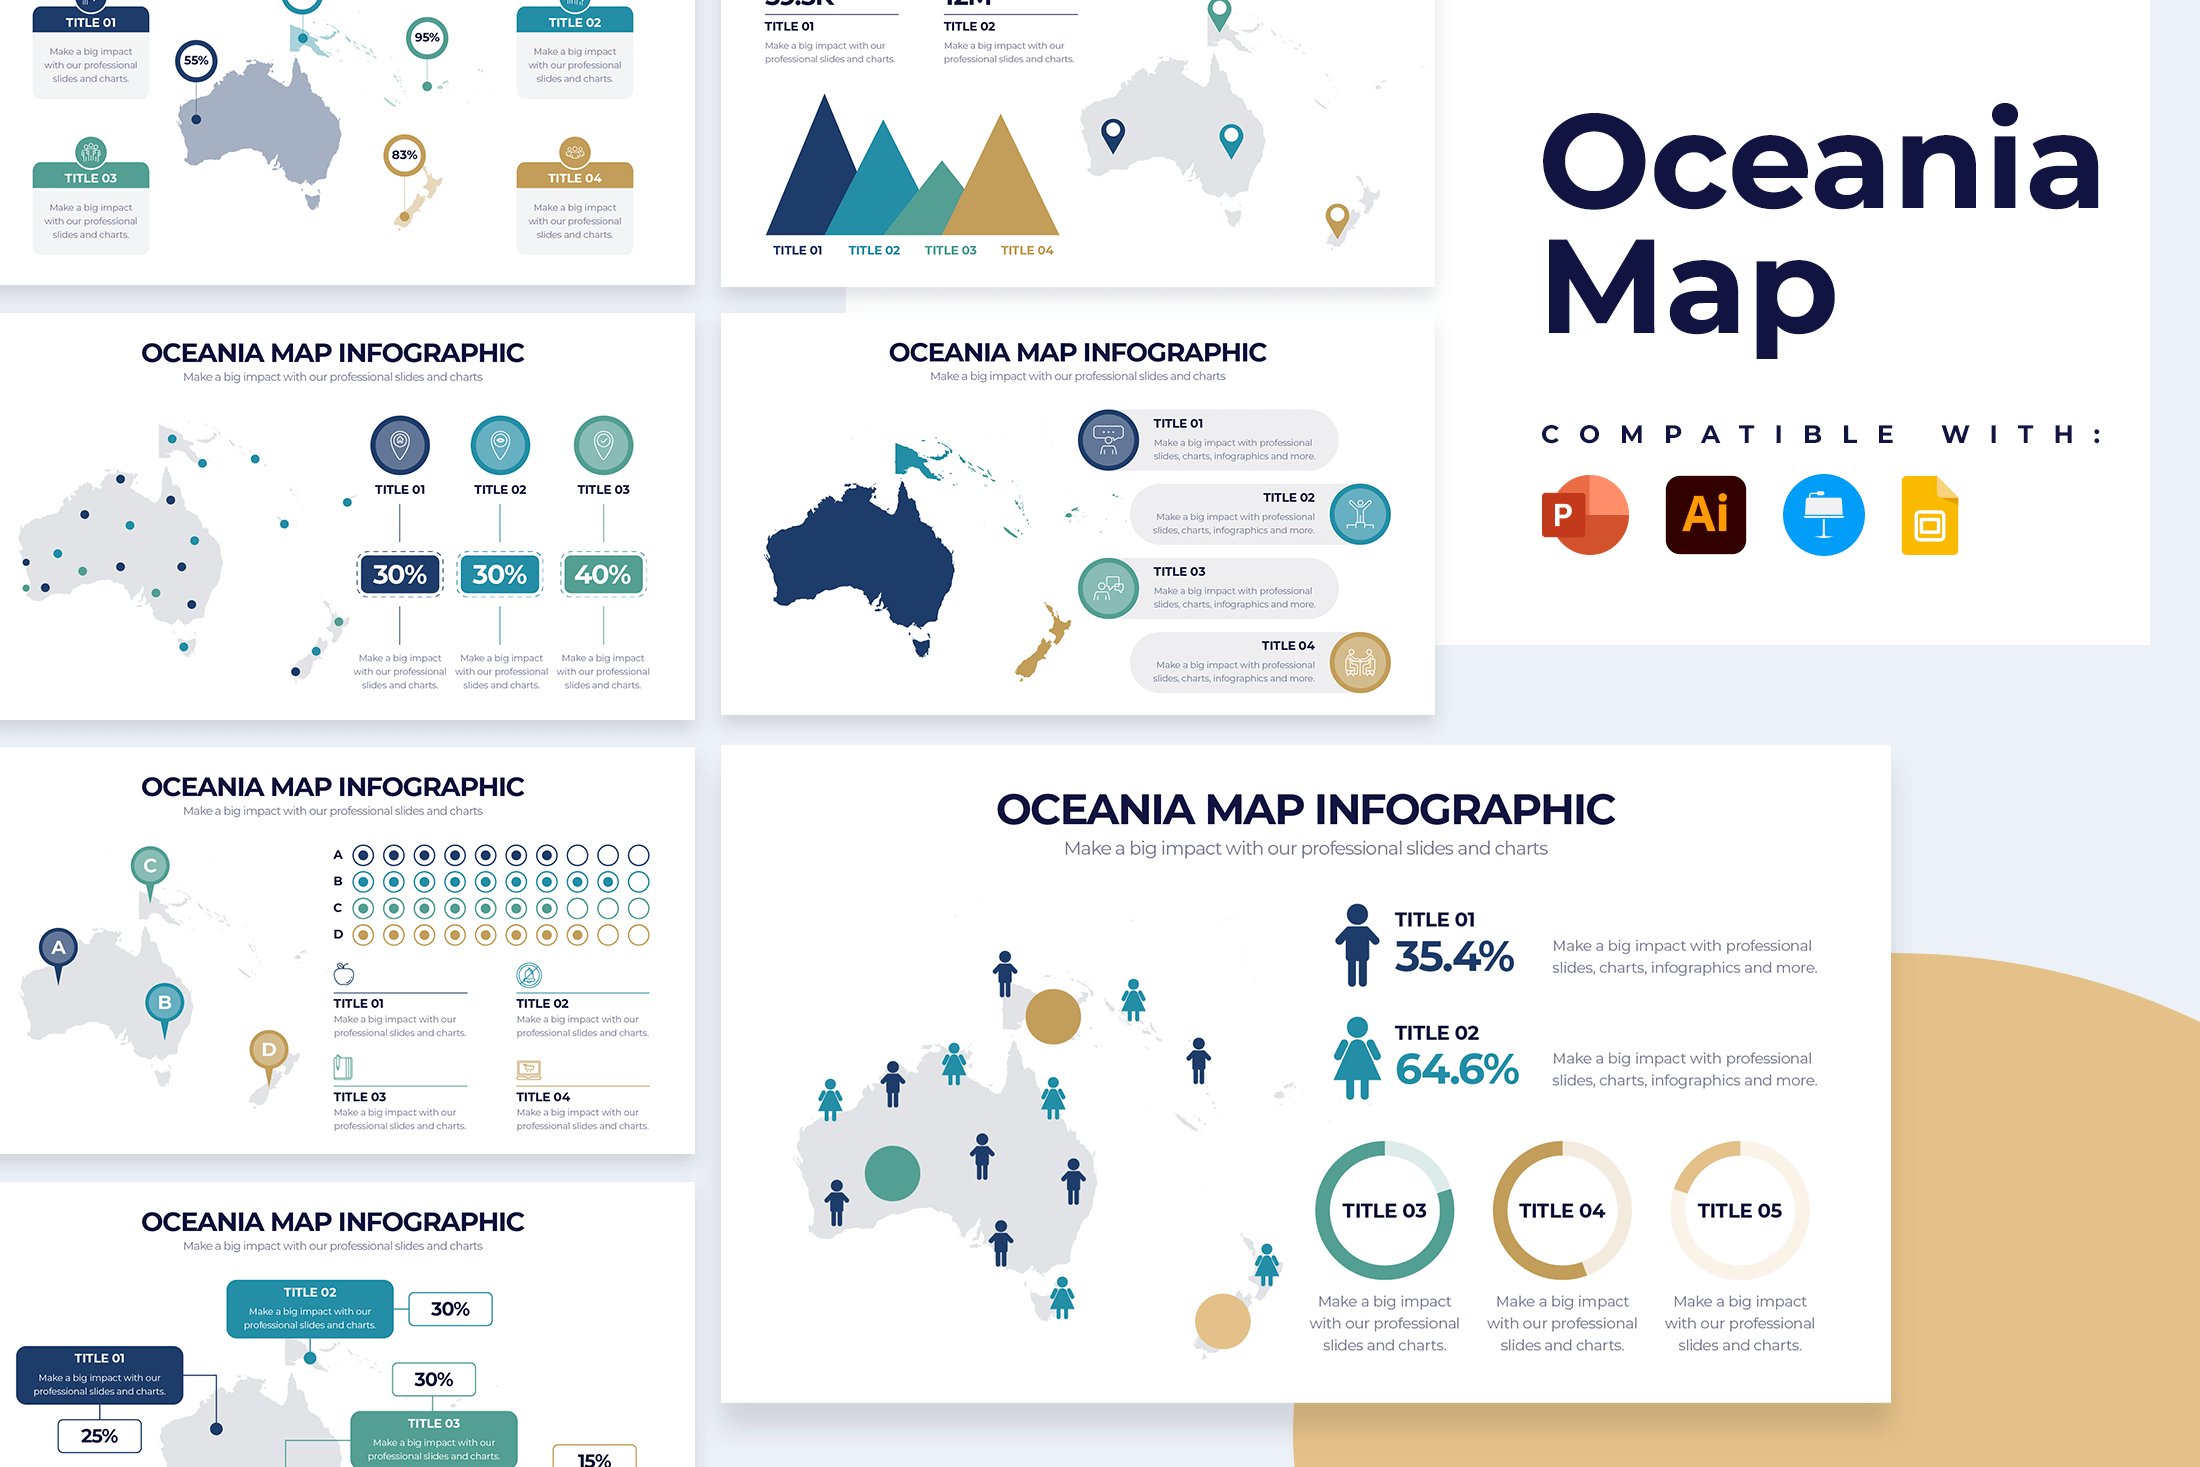This screenshot has width=2200, height=1467.
Task: Click the last empty dot in row A
Action: (x=638, y=855)
